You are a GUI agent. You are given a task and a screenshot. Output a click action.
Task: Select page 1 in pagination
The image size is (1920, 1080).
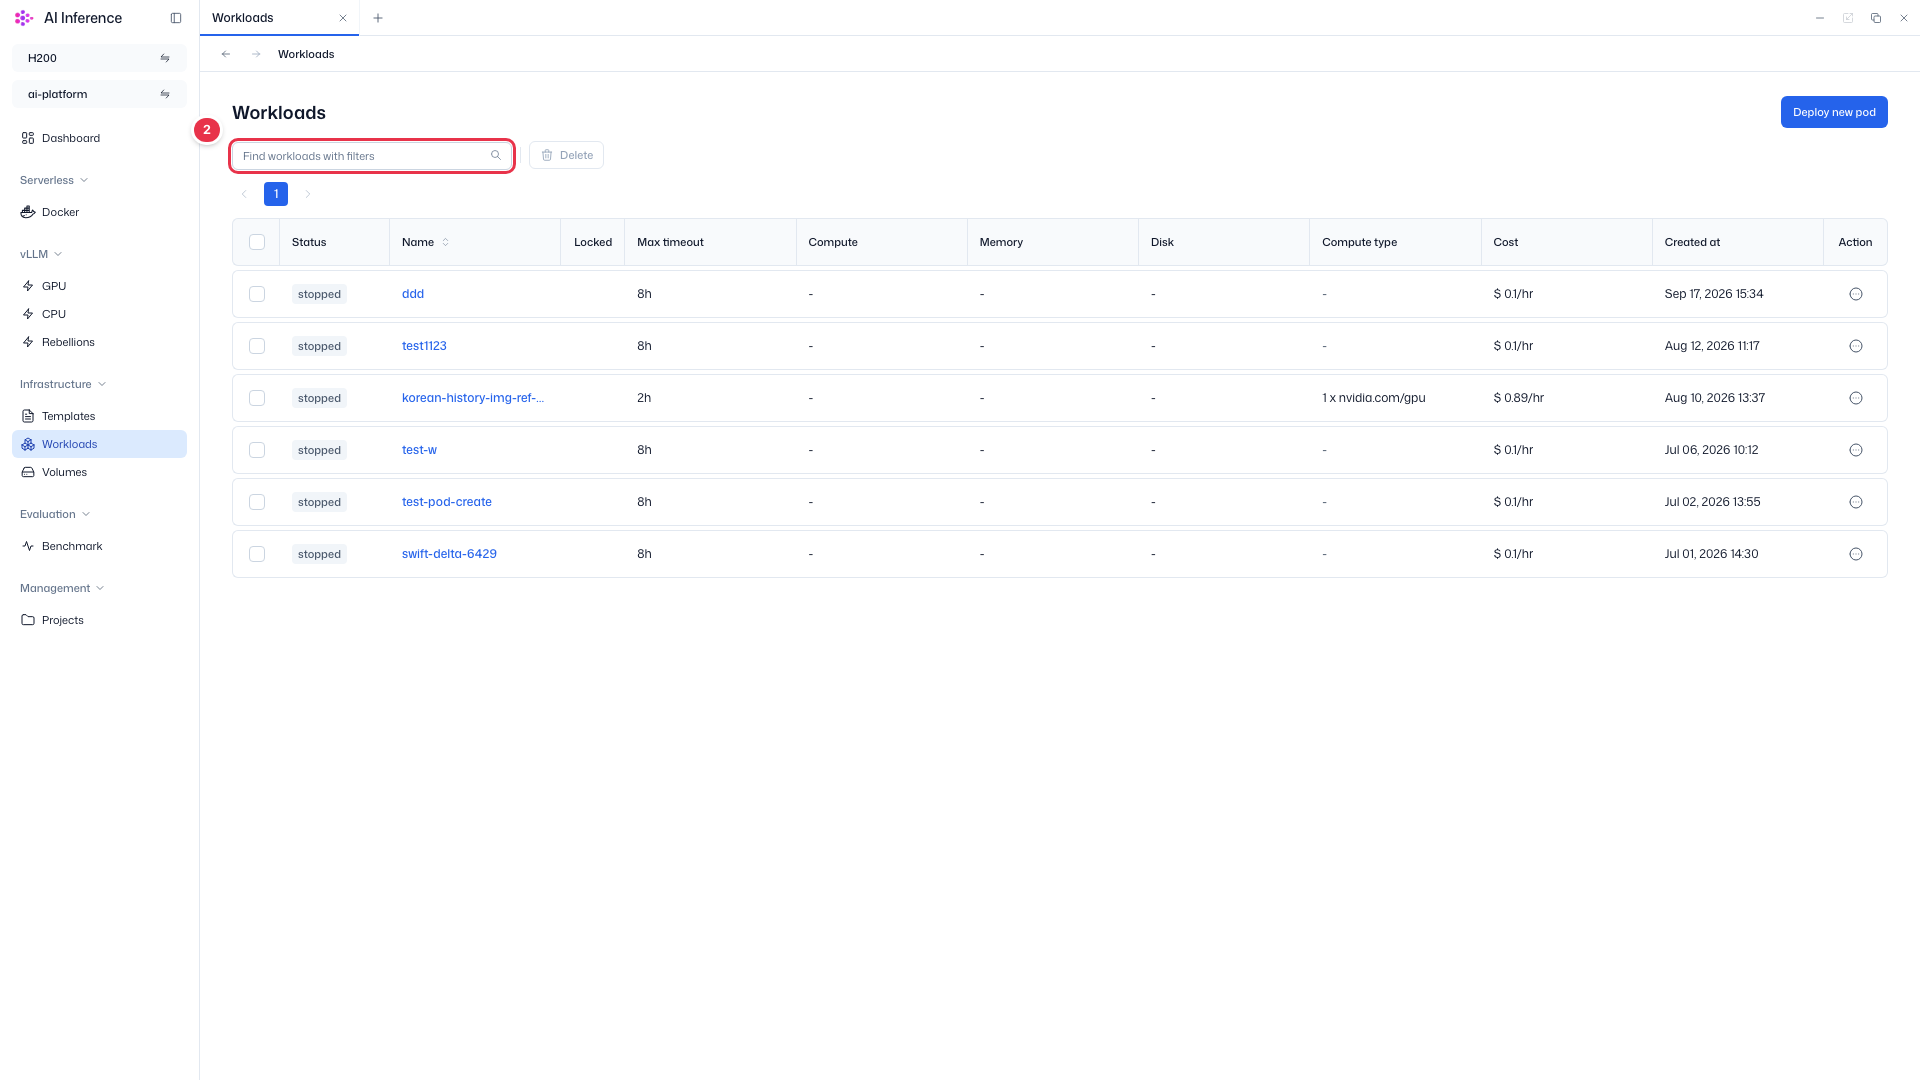tap(276, 194)
